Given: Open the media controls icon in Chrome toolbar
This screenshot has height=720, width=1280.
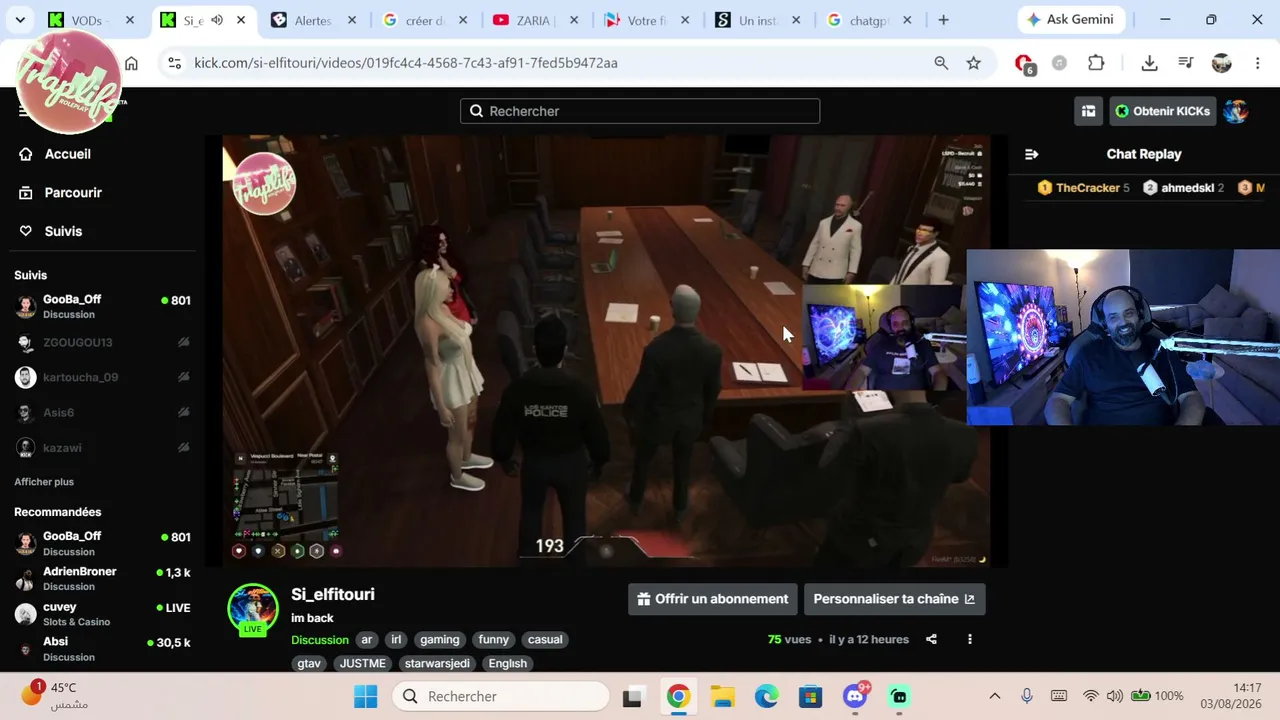Looking at the screenshot, I should coord(1186,63).
